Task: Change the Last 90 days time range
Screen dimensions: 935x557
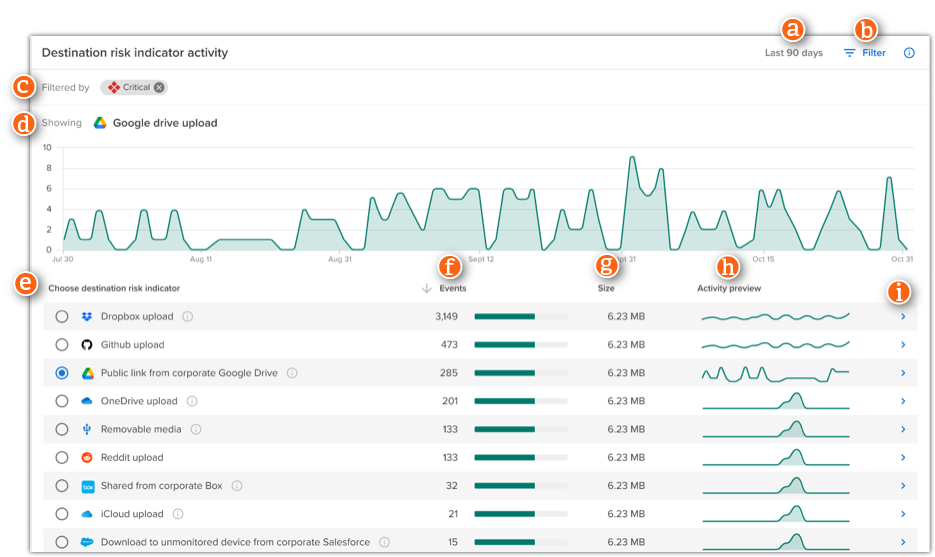Action: click(794, 53)
